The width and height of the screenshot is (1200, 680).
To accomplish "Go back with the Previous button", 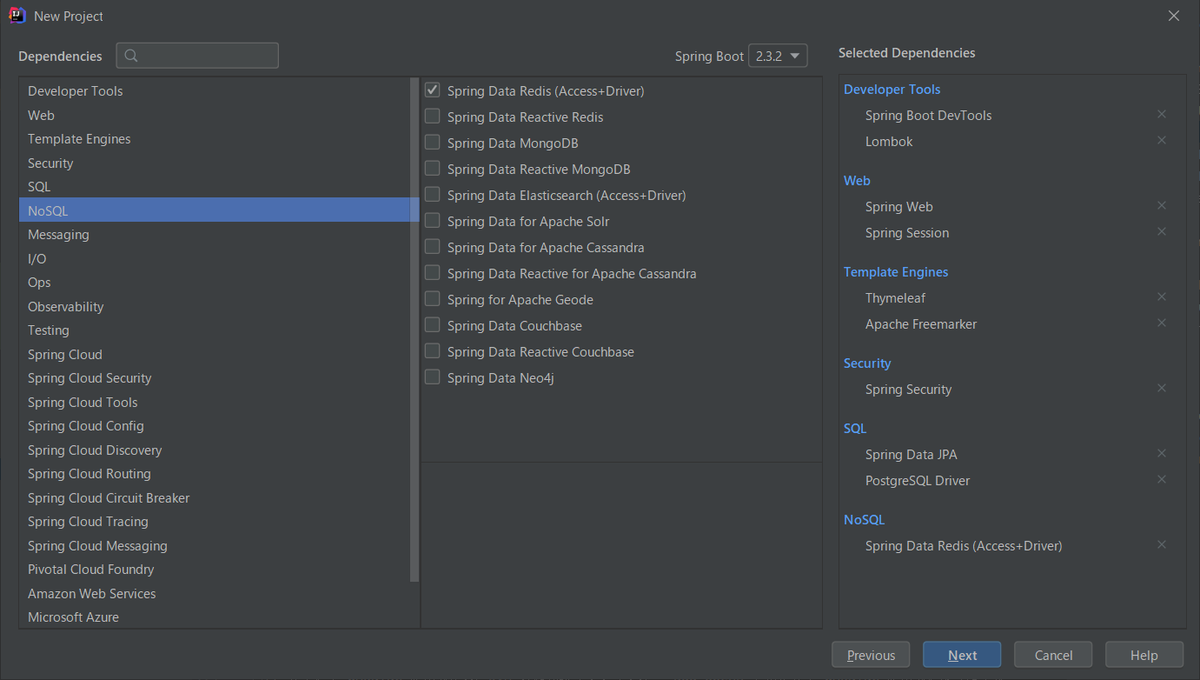I will tap(871, 655).
